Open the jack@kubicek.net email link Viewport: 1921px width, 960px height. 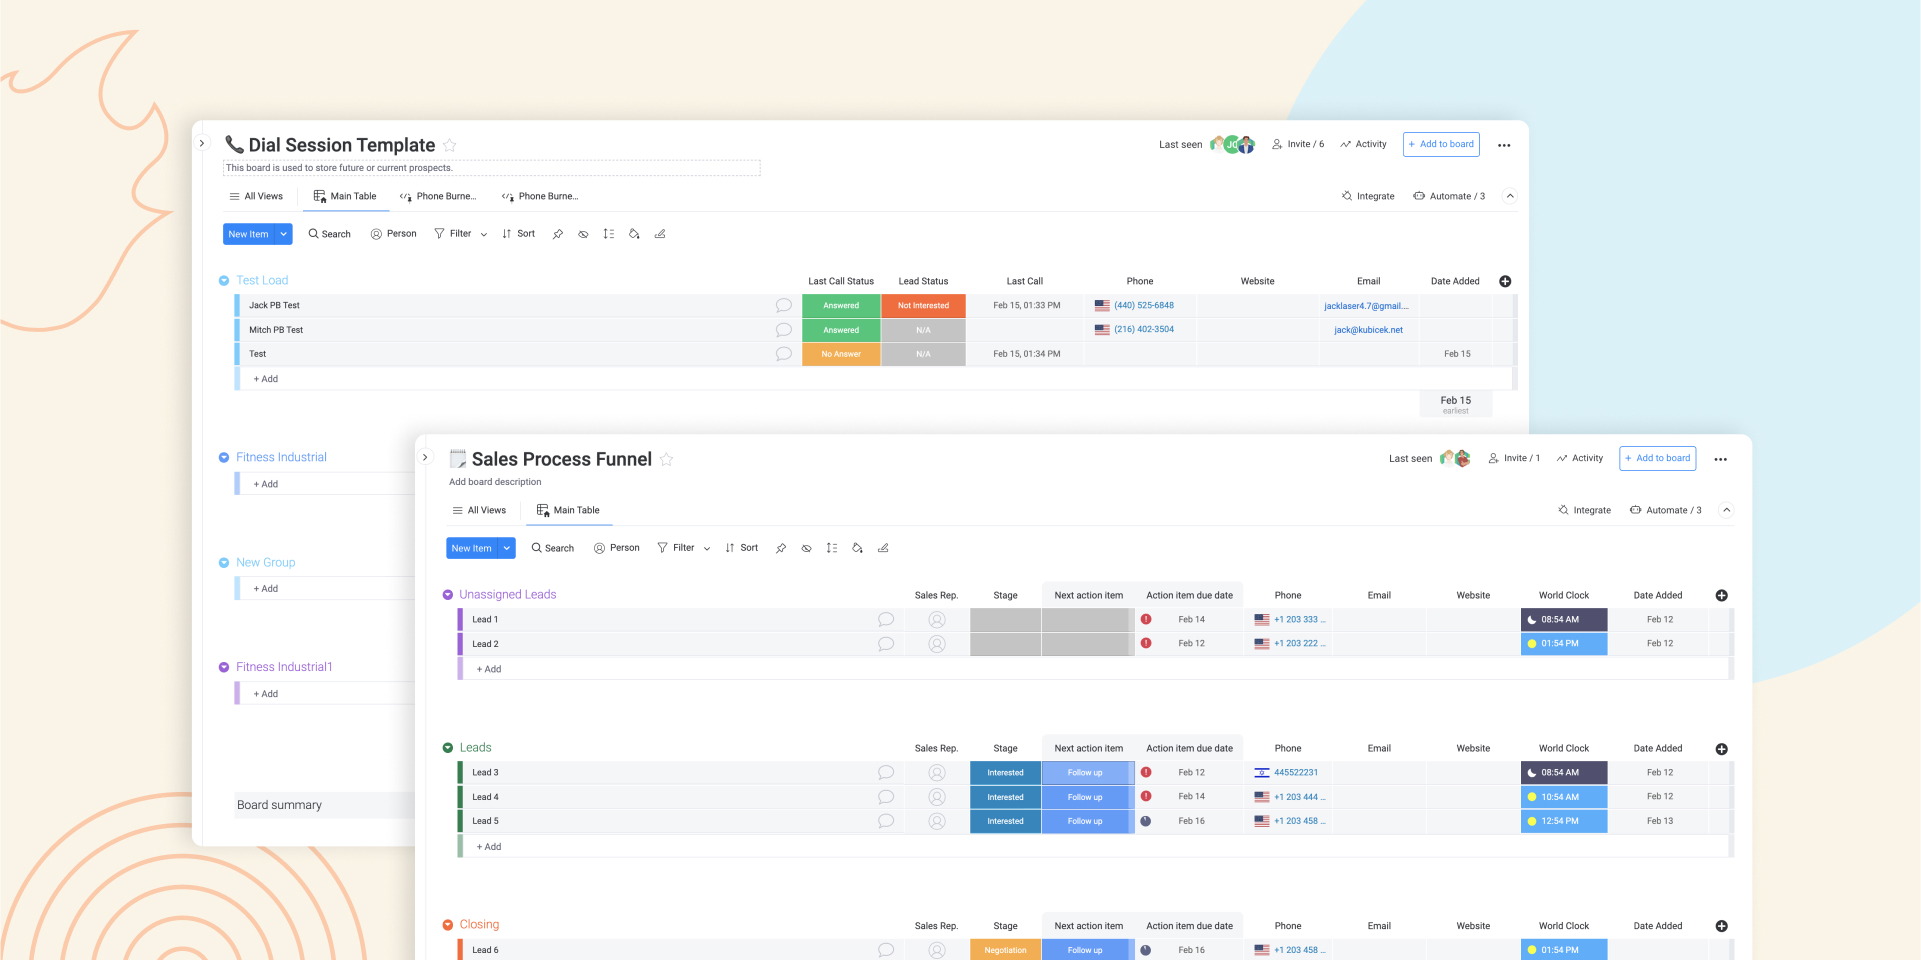[1368, 330]
